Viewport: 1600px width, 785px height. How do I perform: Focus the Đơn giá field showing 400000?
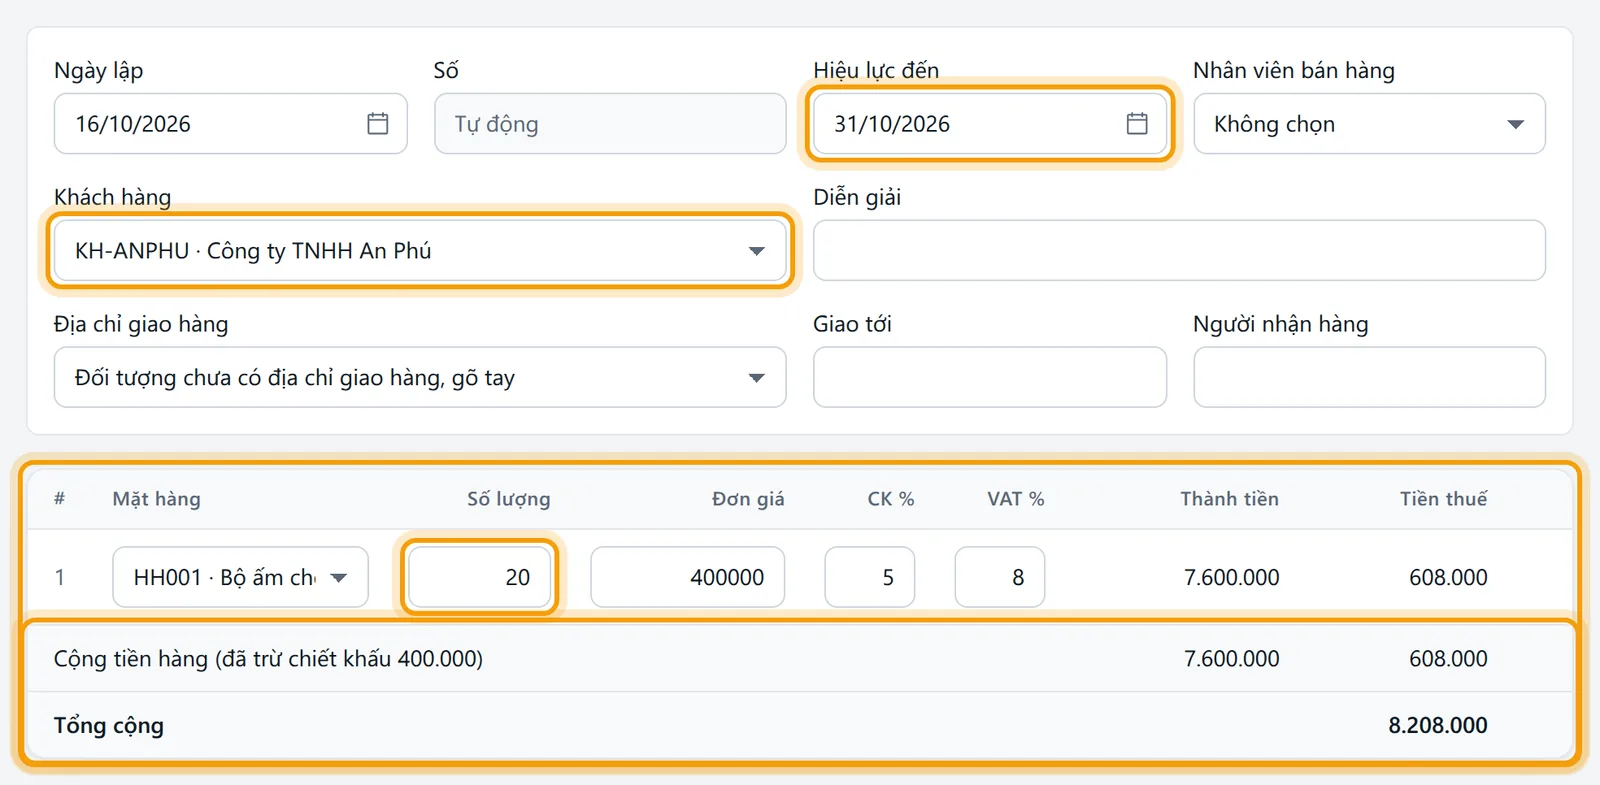[x=688, y=577]
